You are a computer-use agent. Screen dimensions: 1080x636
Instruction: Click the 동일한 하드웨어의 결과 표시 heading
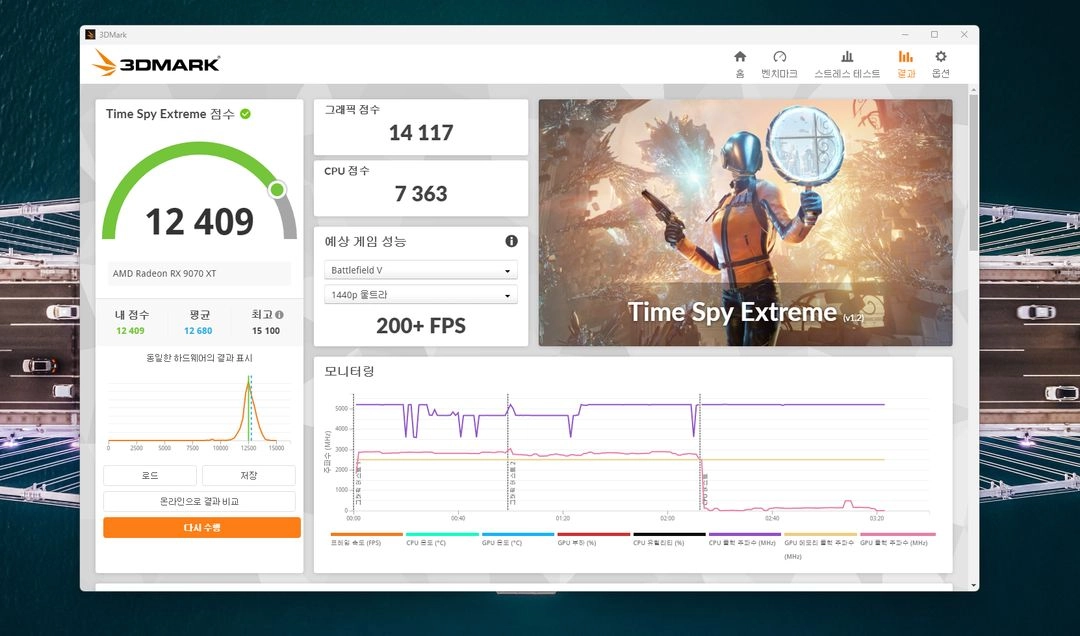[199, 358]
